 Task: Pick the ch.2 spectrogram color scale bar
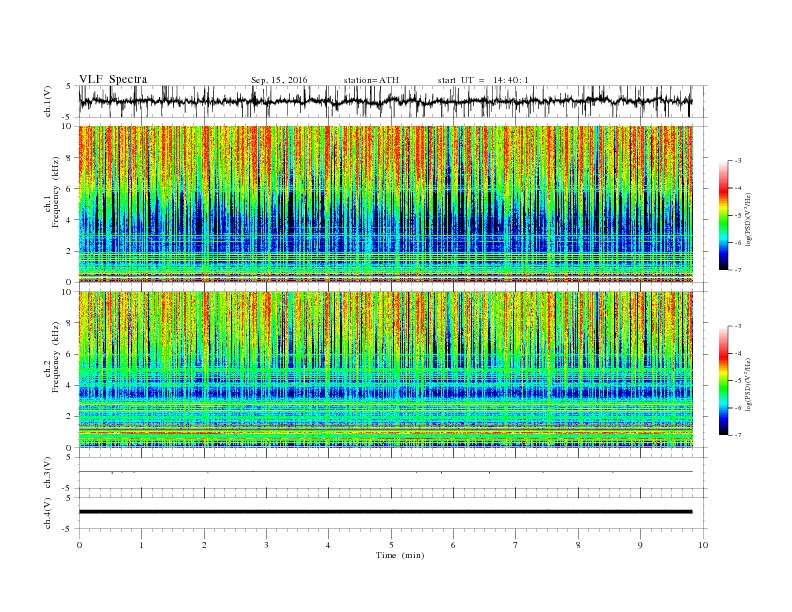[x=723, y=380]
